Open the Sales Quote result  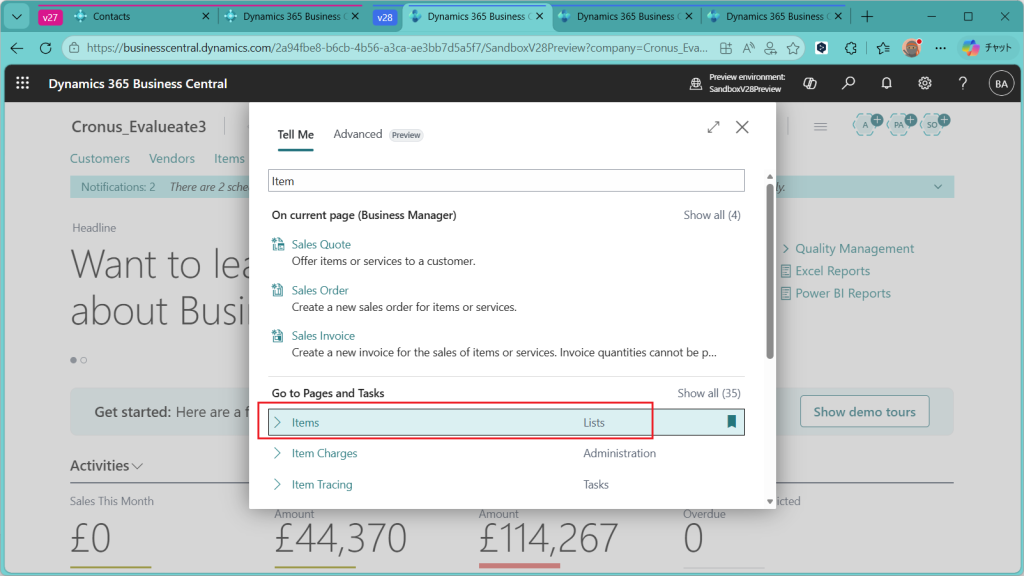321,244
